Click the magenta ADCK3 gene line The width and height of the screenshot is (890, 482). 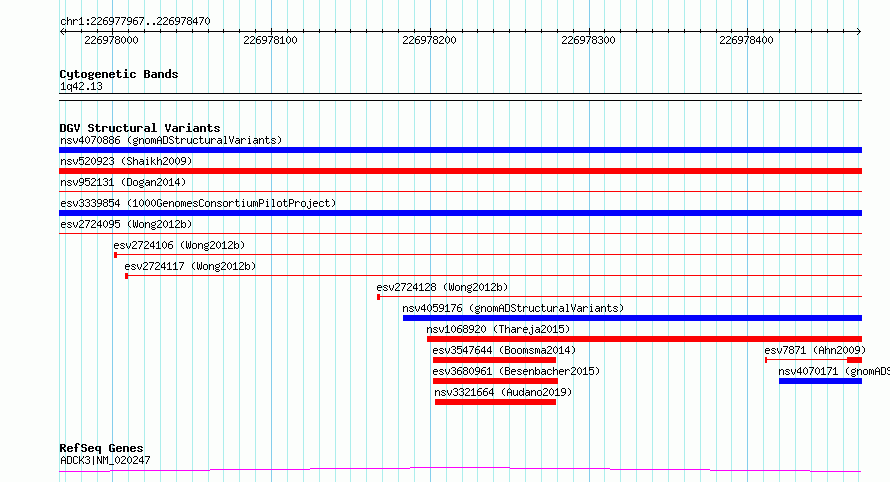tap(460, 470)
